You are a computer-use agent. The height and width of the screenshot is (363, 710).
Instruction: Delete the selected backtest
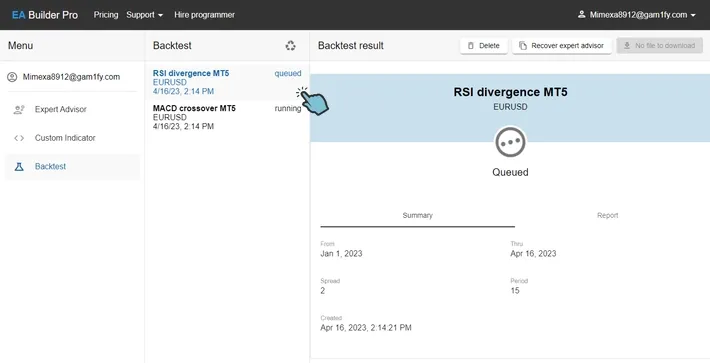[x=484, y=46]
